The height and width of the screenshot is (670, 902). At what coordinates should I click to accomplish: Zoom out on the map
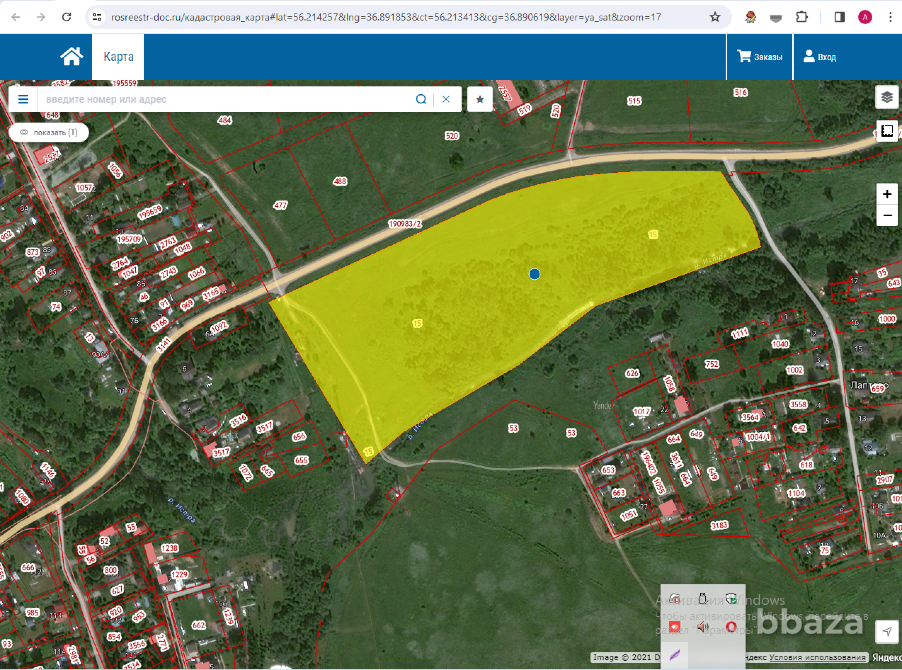coord(887,216)
